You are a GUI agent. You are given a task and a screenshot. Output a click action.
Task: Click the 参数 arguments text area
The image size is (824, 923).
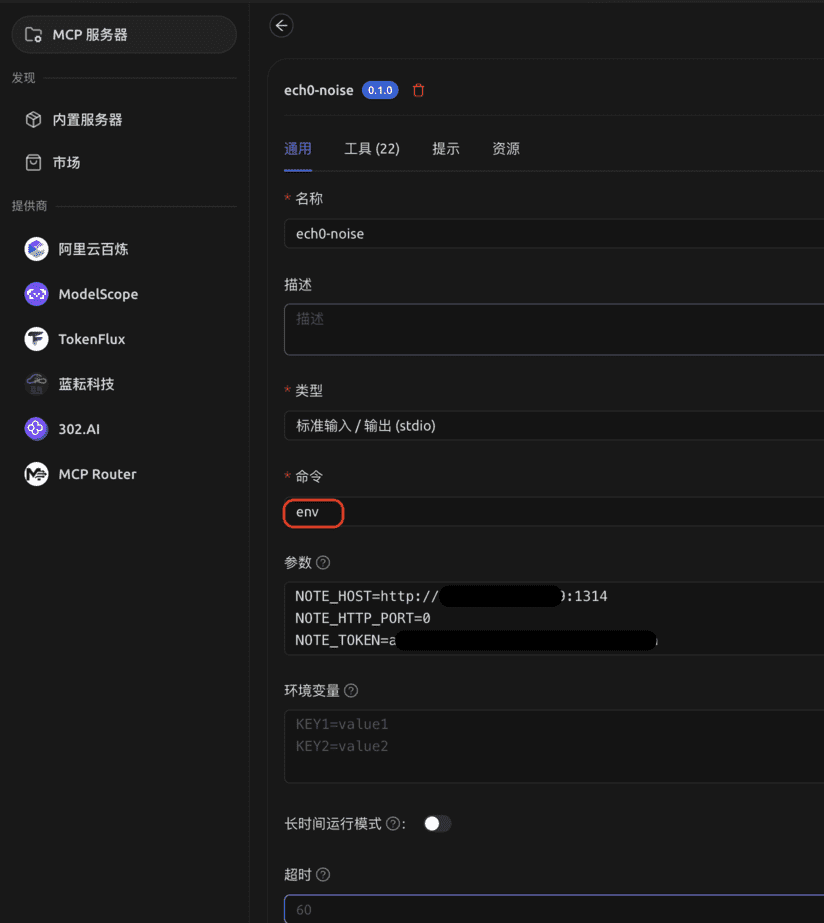pos(554,618)
